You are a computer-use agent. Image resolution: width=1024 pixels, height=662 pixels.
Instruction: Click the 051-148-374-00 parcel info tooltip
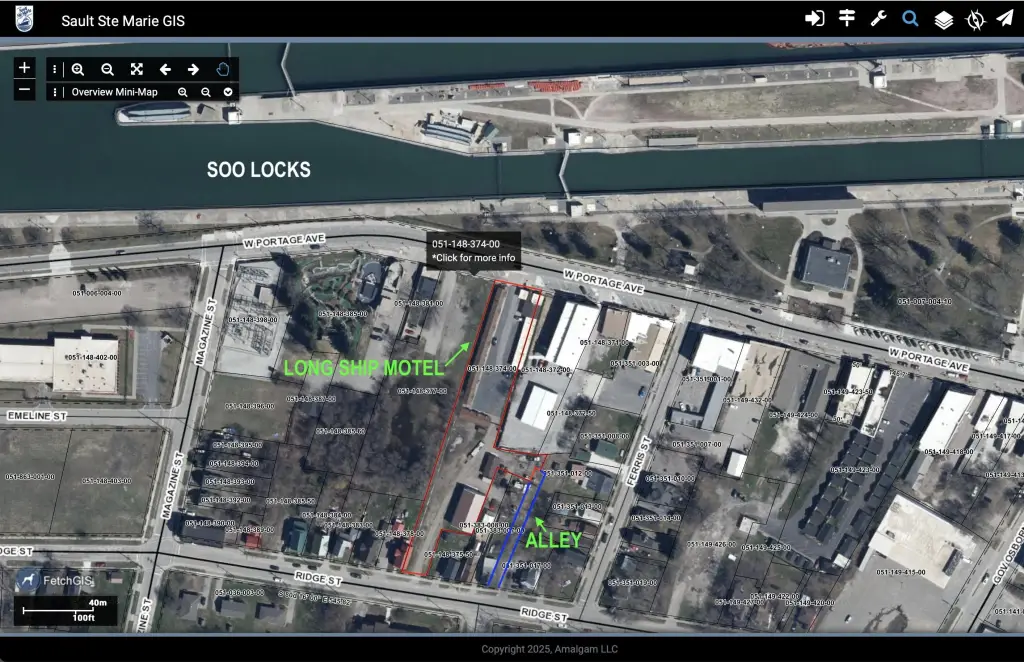tap(474, 251)
